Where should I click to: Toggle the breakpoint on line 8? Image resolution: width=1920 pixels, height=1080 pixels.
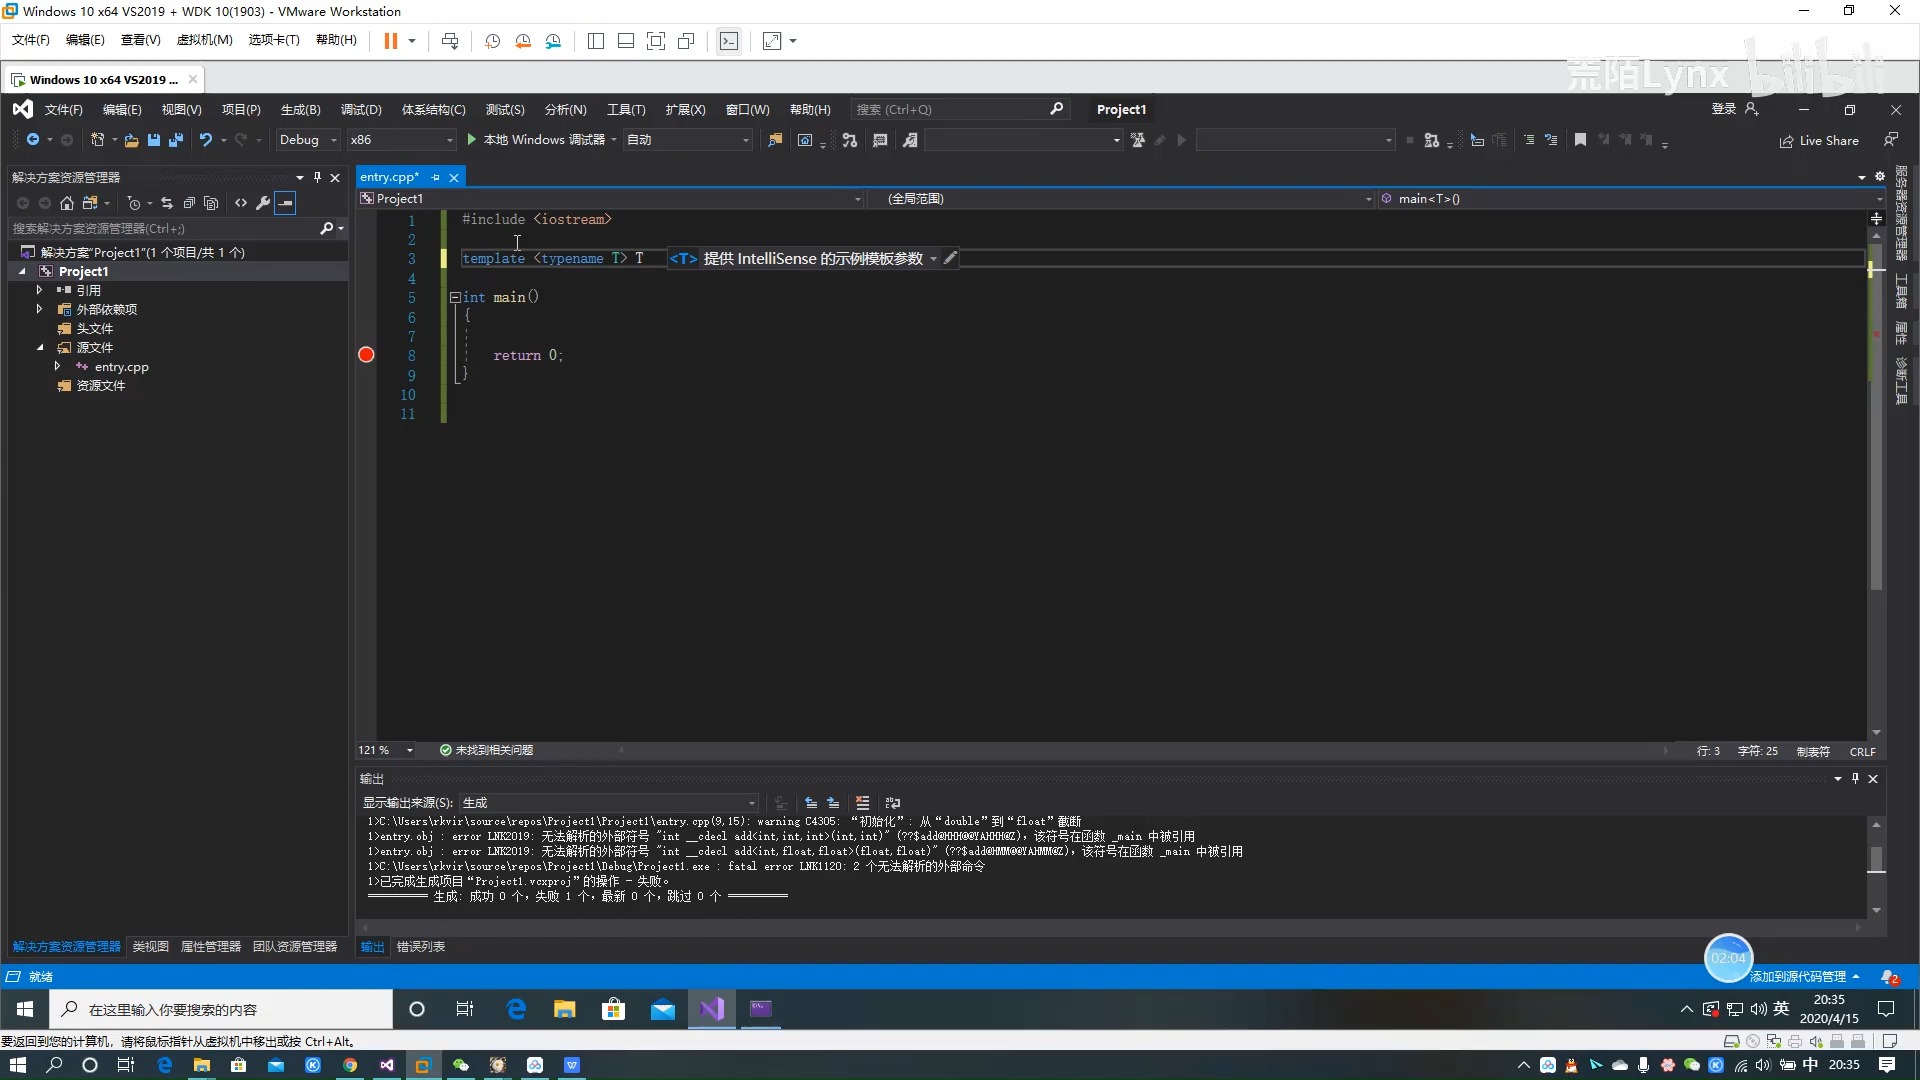click(x=366, y=355)
